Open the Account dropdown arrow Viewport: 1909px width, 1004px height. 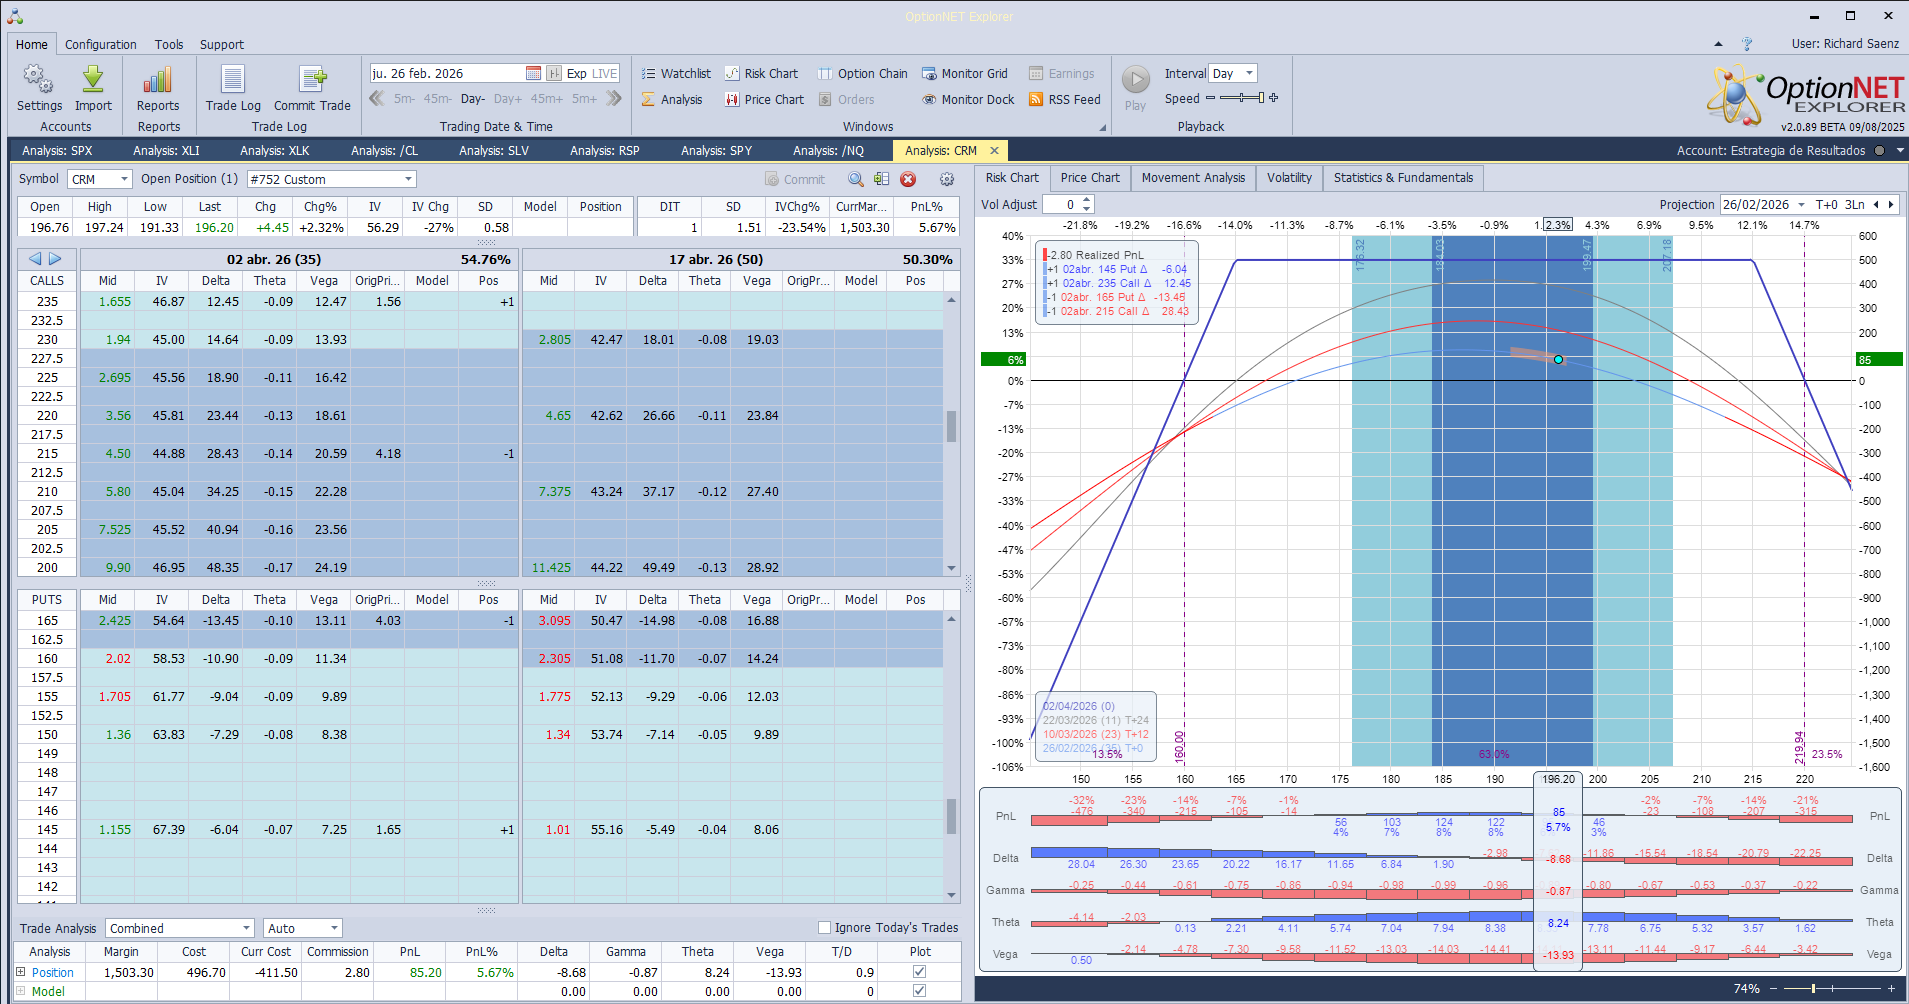[1900, 150]
